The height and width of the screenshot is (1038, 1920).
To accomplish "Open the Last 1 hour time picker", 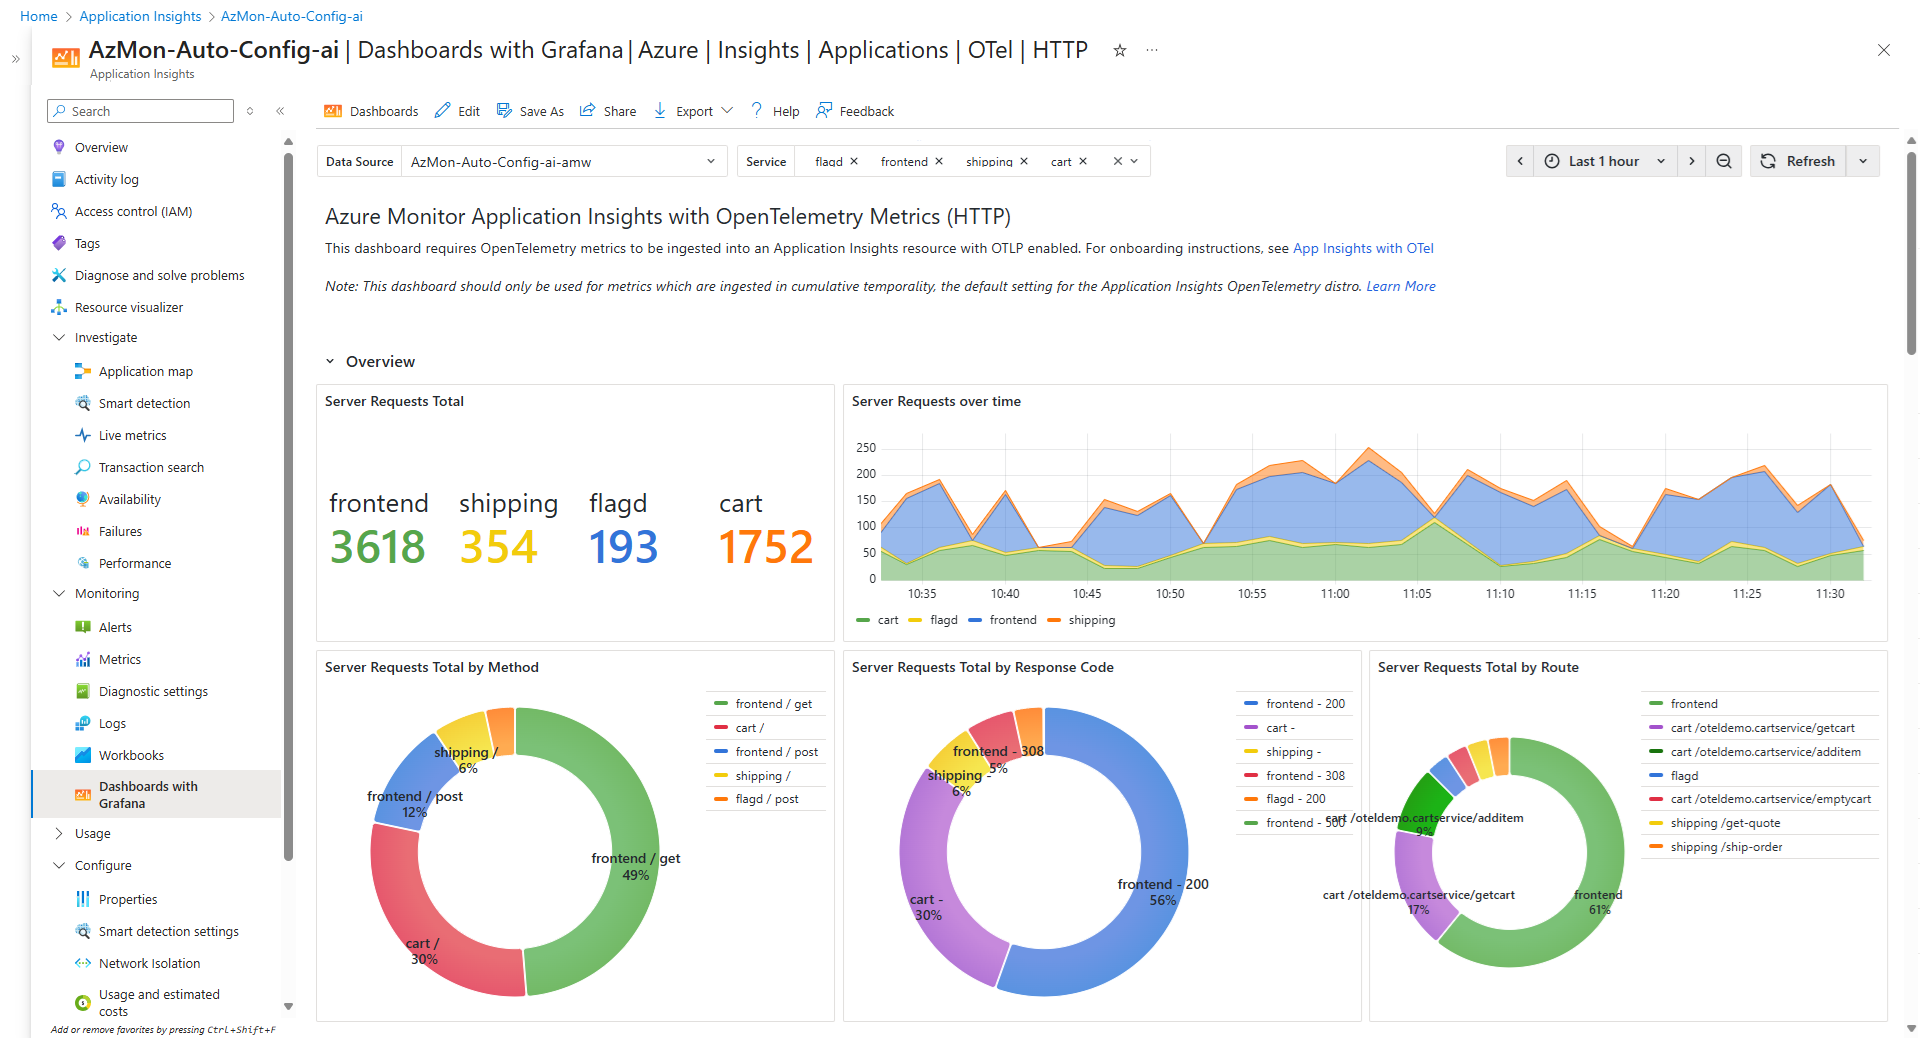I will click(1605, 161).
